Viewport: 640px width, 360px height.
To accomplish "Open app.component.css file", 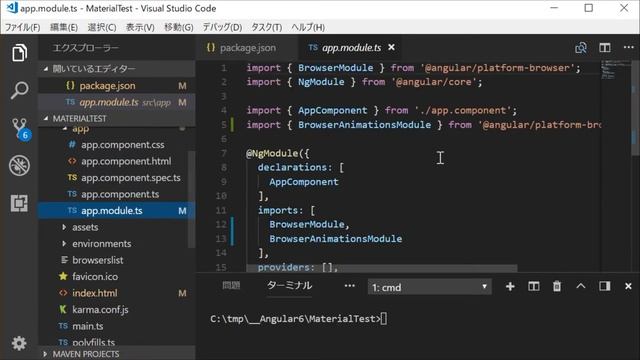I will [122, 145].
